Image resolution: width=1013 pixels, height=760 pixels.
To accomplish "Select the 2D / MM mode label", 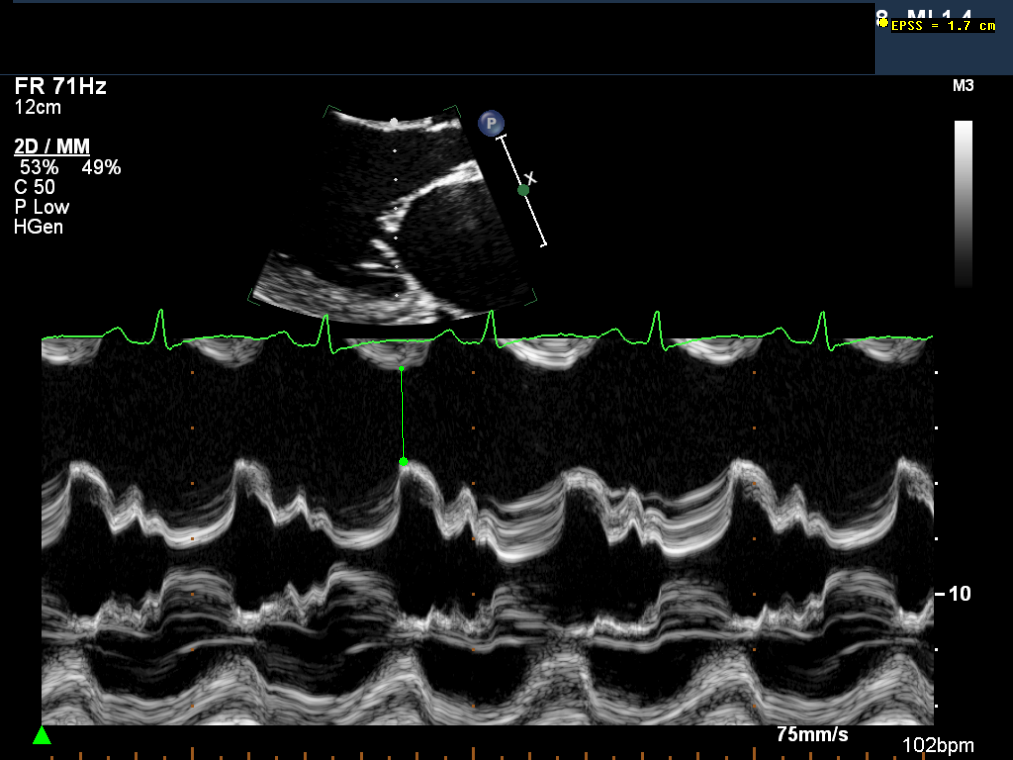I will [52, 148].
